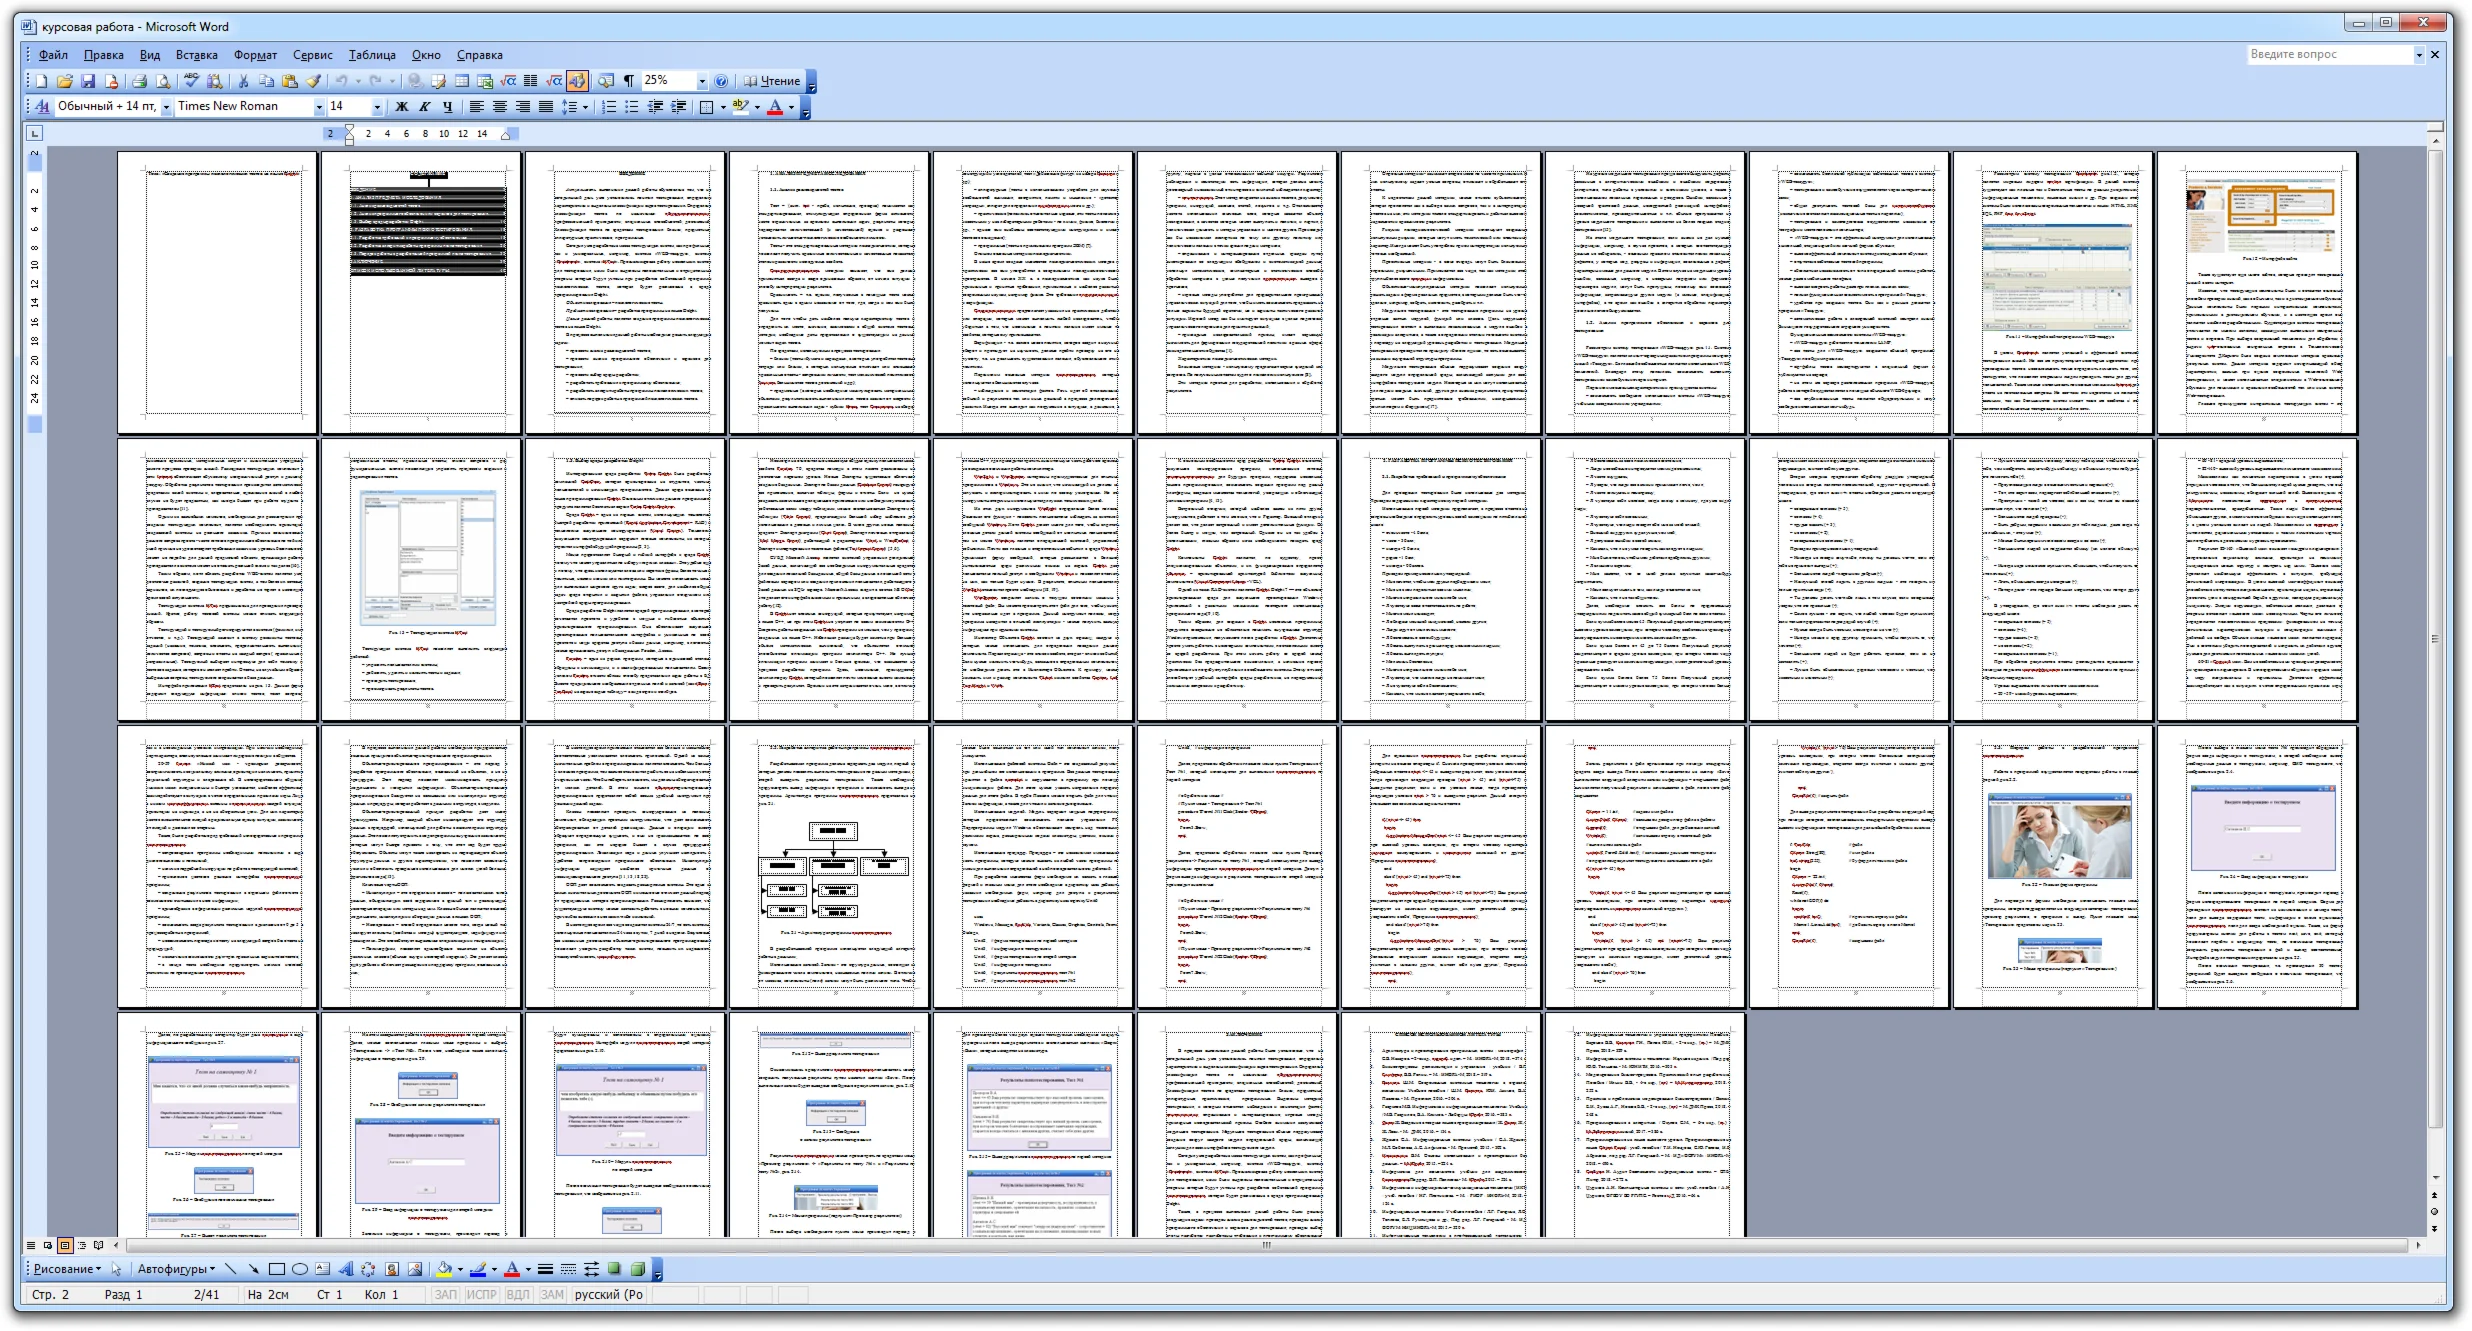Image resolution: width=2472 pixels, height=1331 pixels.
Task: Click the Spelling check ABC icon
Action: (191, 80)
